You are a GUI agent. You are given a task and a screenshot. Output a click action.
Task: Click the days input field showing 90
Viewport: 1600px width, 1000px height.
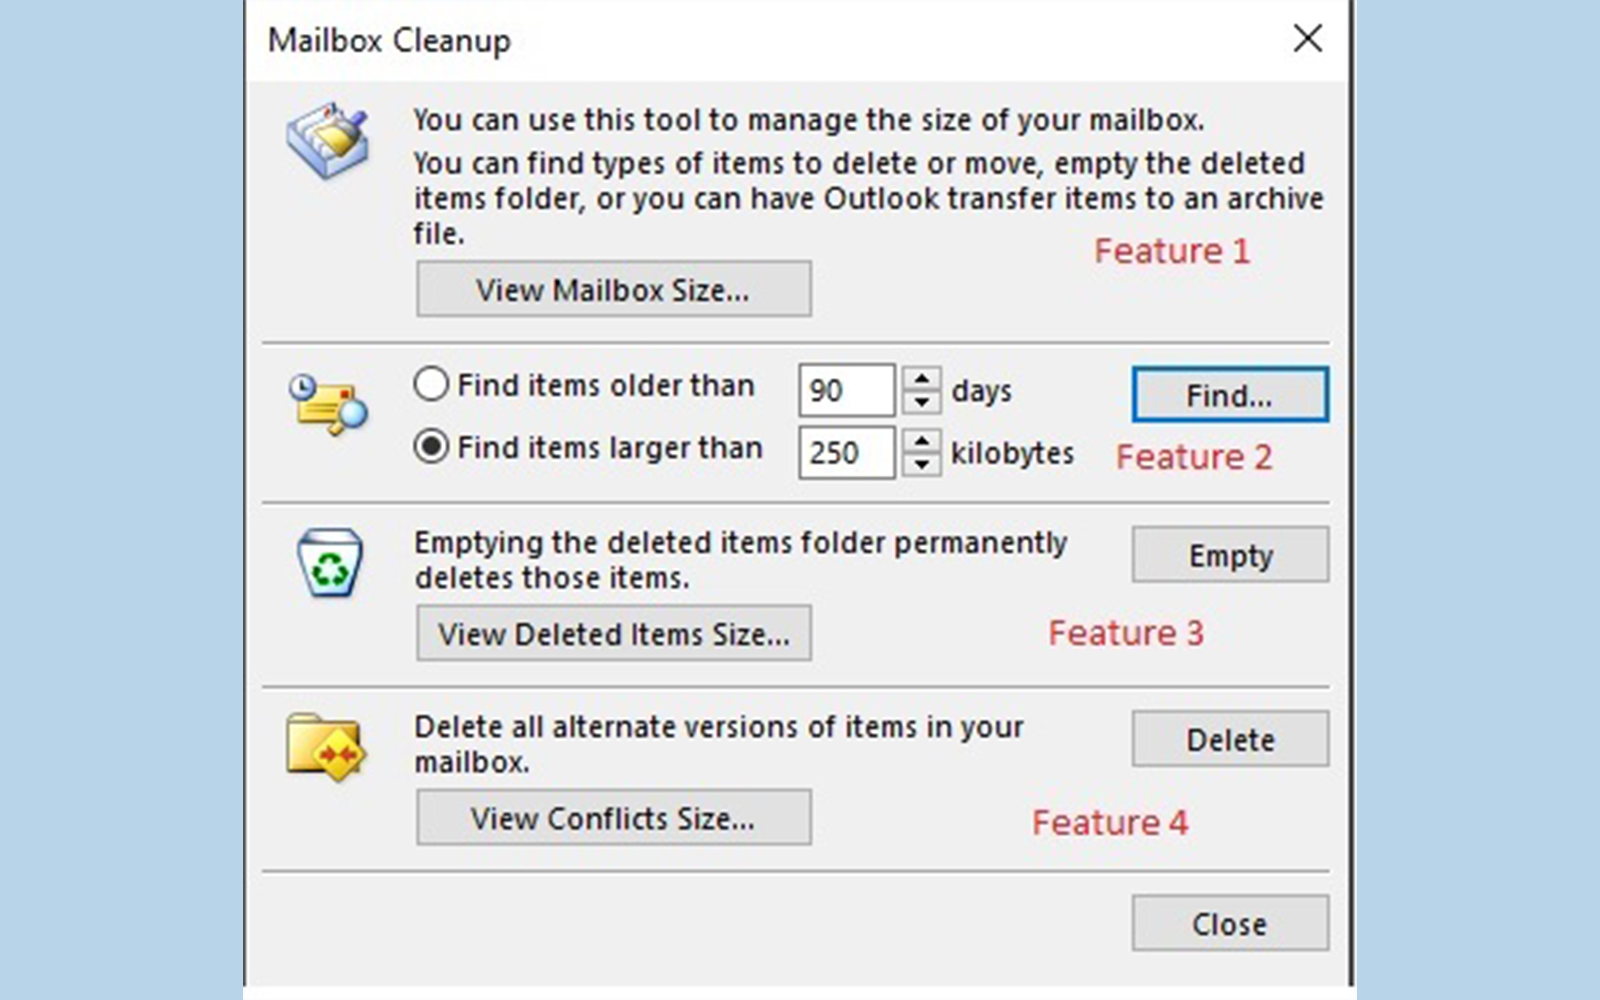[x=846, y=390]
